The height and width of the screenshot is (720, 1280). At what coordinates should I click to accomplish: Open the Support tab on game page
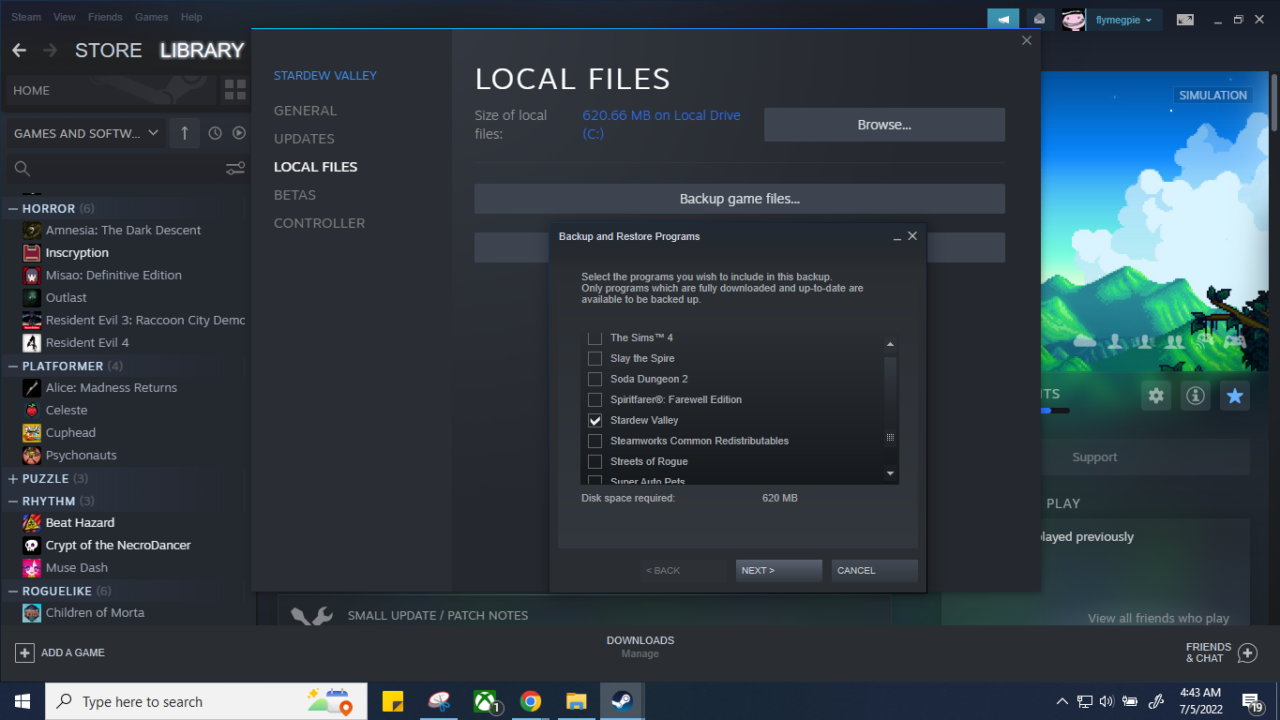point(1095,457)
